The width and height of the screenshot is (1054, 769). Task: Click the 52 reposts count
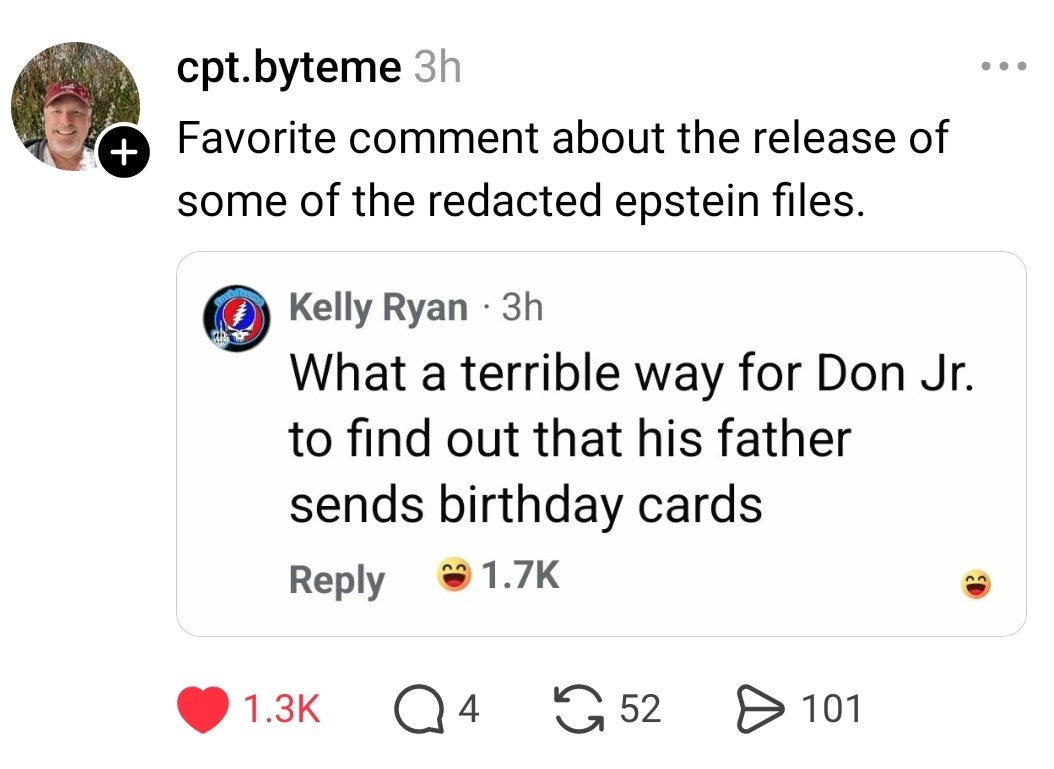point(640,709)
